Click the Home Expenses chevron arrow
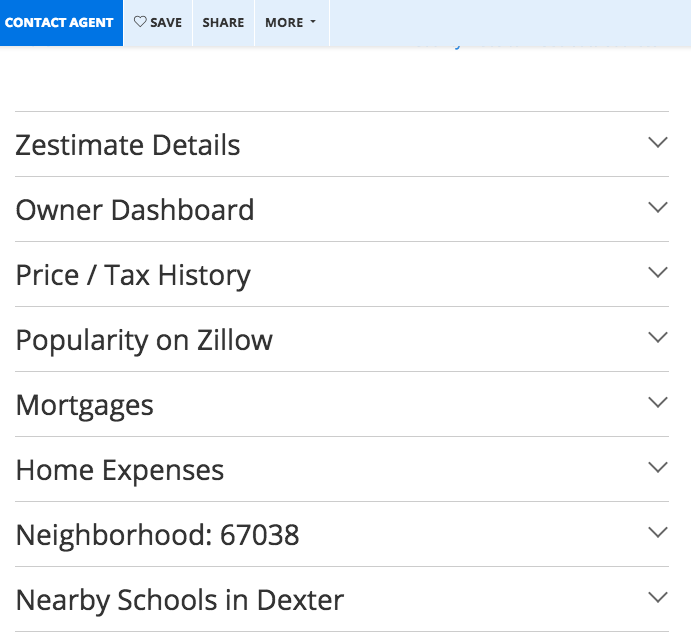 pos(657,468)
